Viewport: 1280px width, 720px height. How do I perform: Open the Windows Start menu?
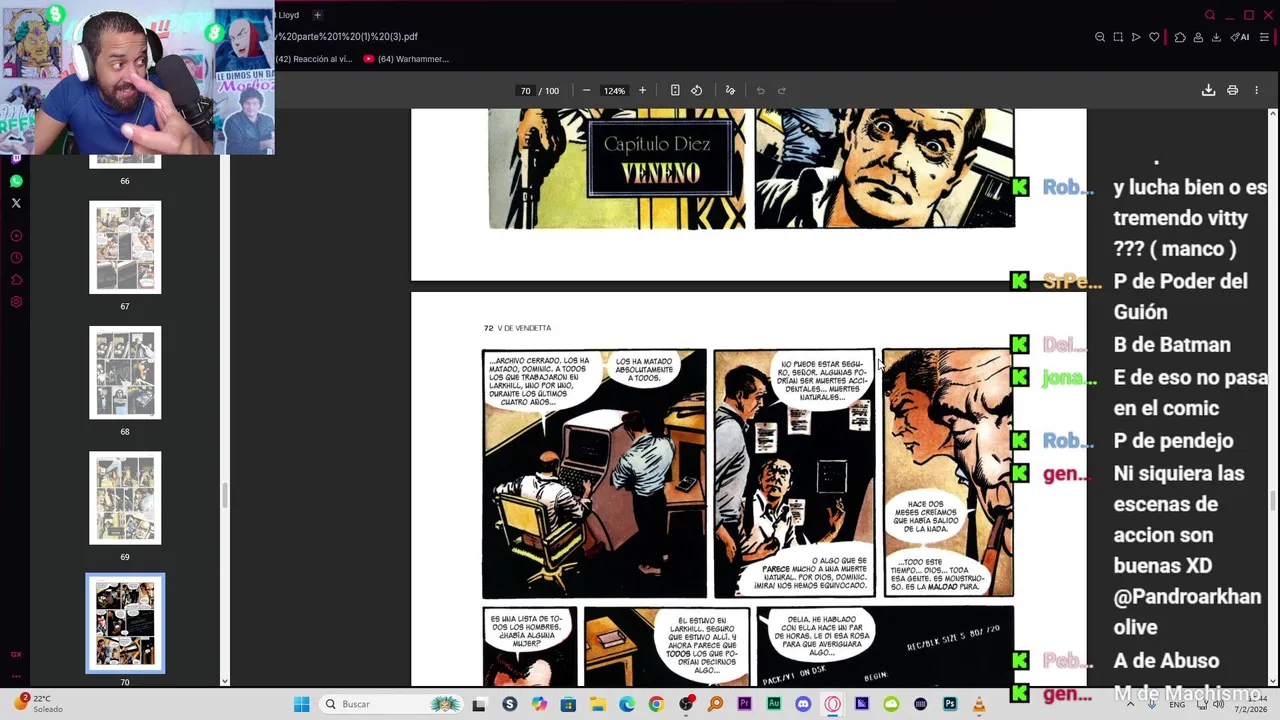(302, 704)
